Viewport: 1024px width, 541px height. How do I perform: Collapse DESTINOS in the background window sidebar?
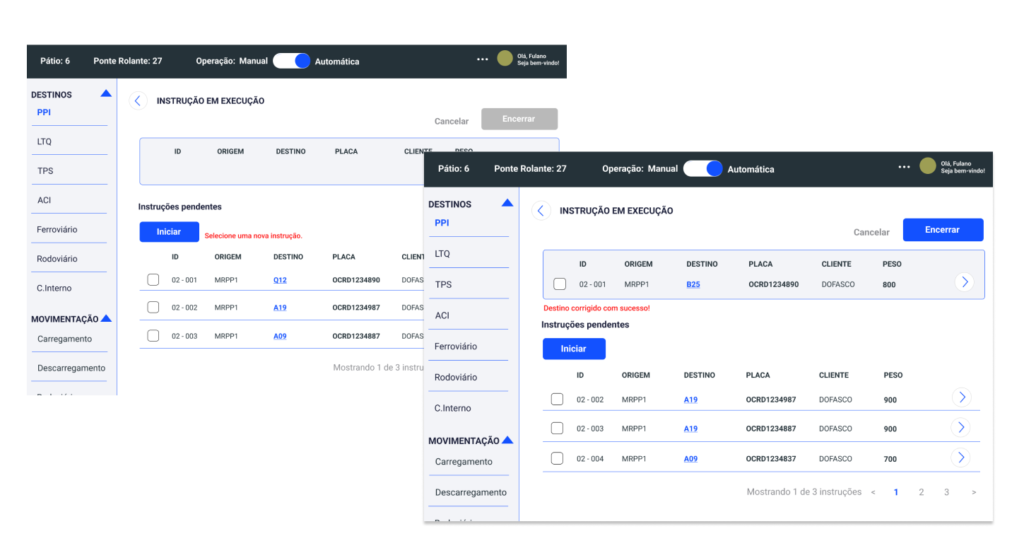click(x=105, y=94)
